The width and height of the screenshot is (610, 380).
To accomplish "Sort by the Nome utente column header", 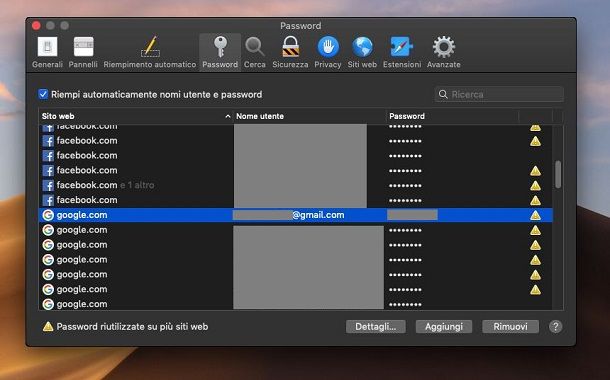I will [x=310, y=116].
